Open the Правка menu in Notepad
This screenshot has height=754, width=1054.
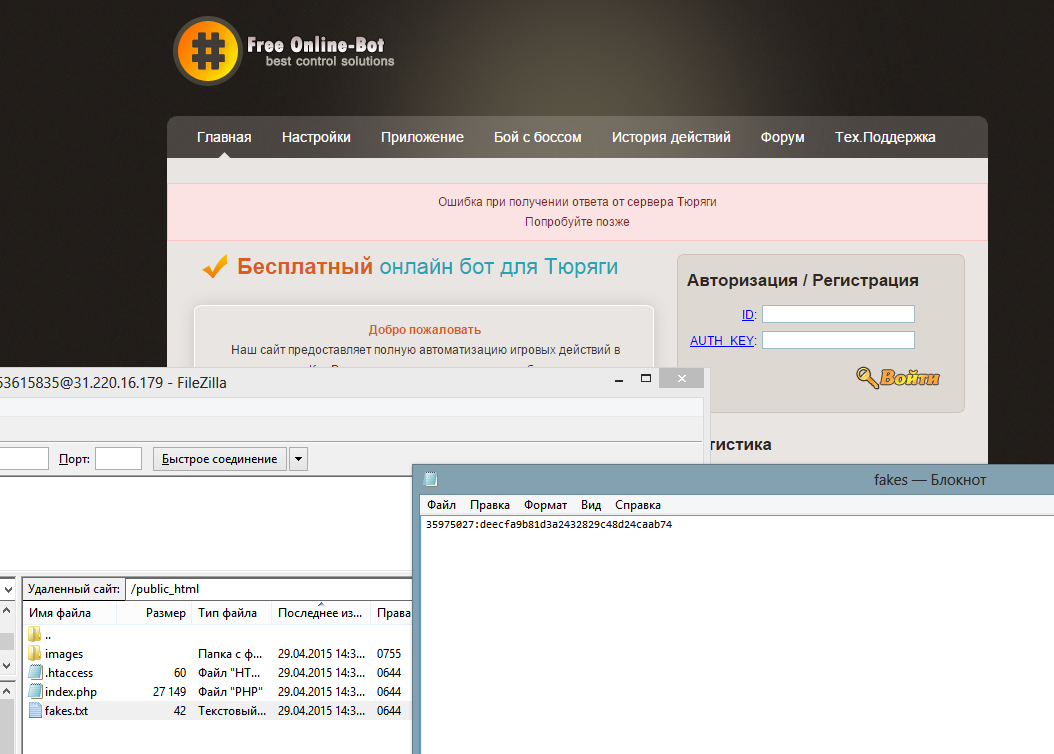pyautogui.click(x=489, y=505)
